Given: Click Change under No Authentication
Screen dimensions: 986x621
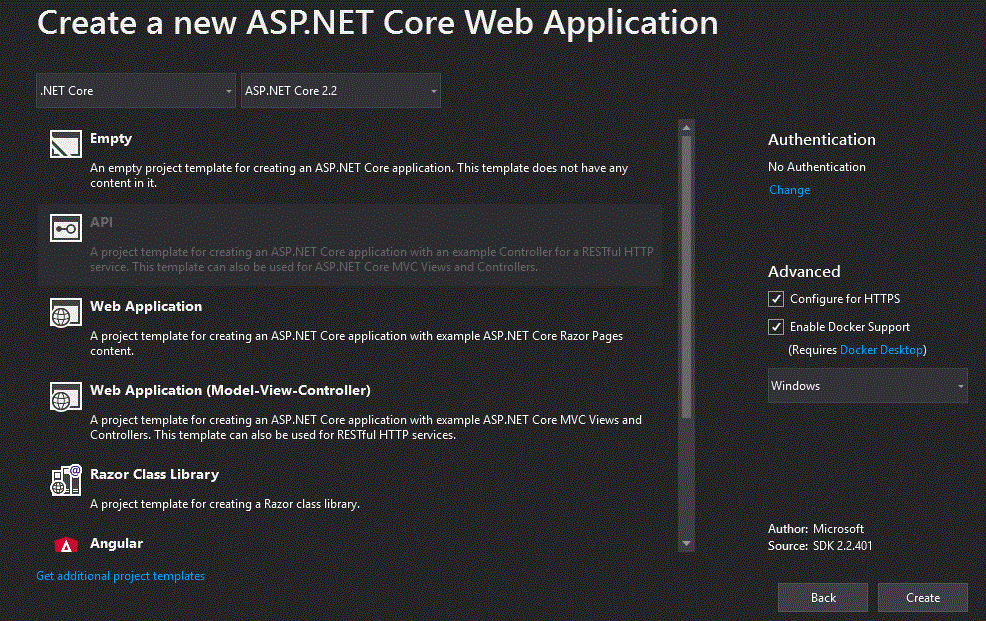Looking at the screenshot, I should pyautogui.click(x=789, y=190).
